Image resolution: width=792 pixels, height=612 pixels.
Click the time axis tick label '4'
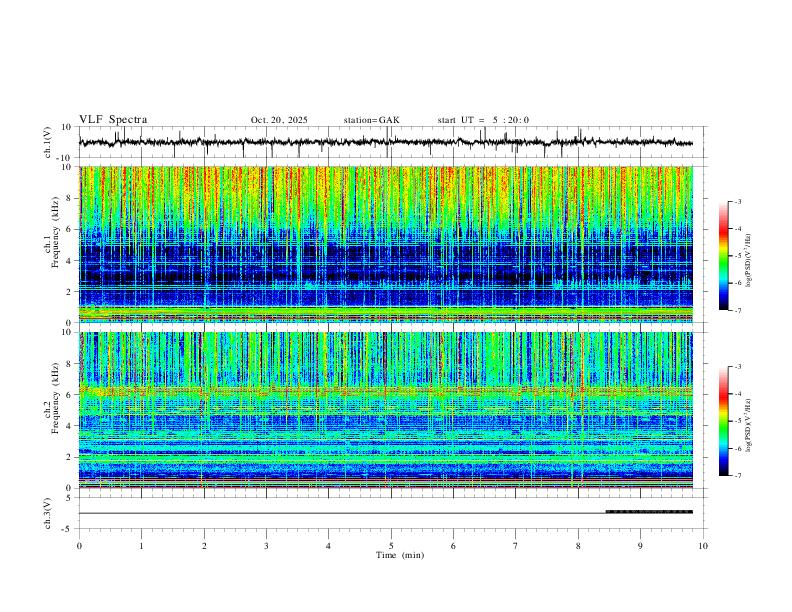328,546
